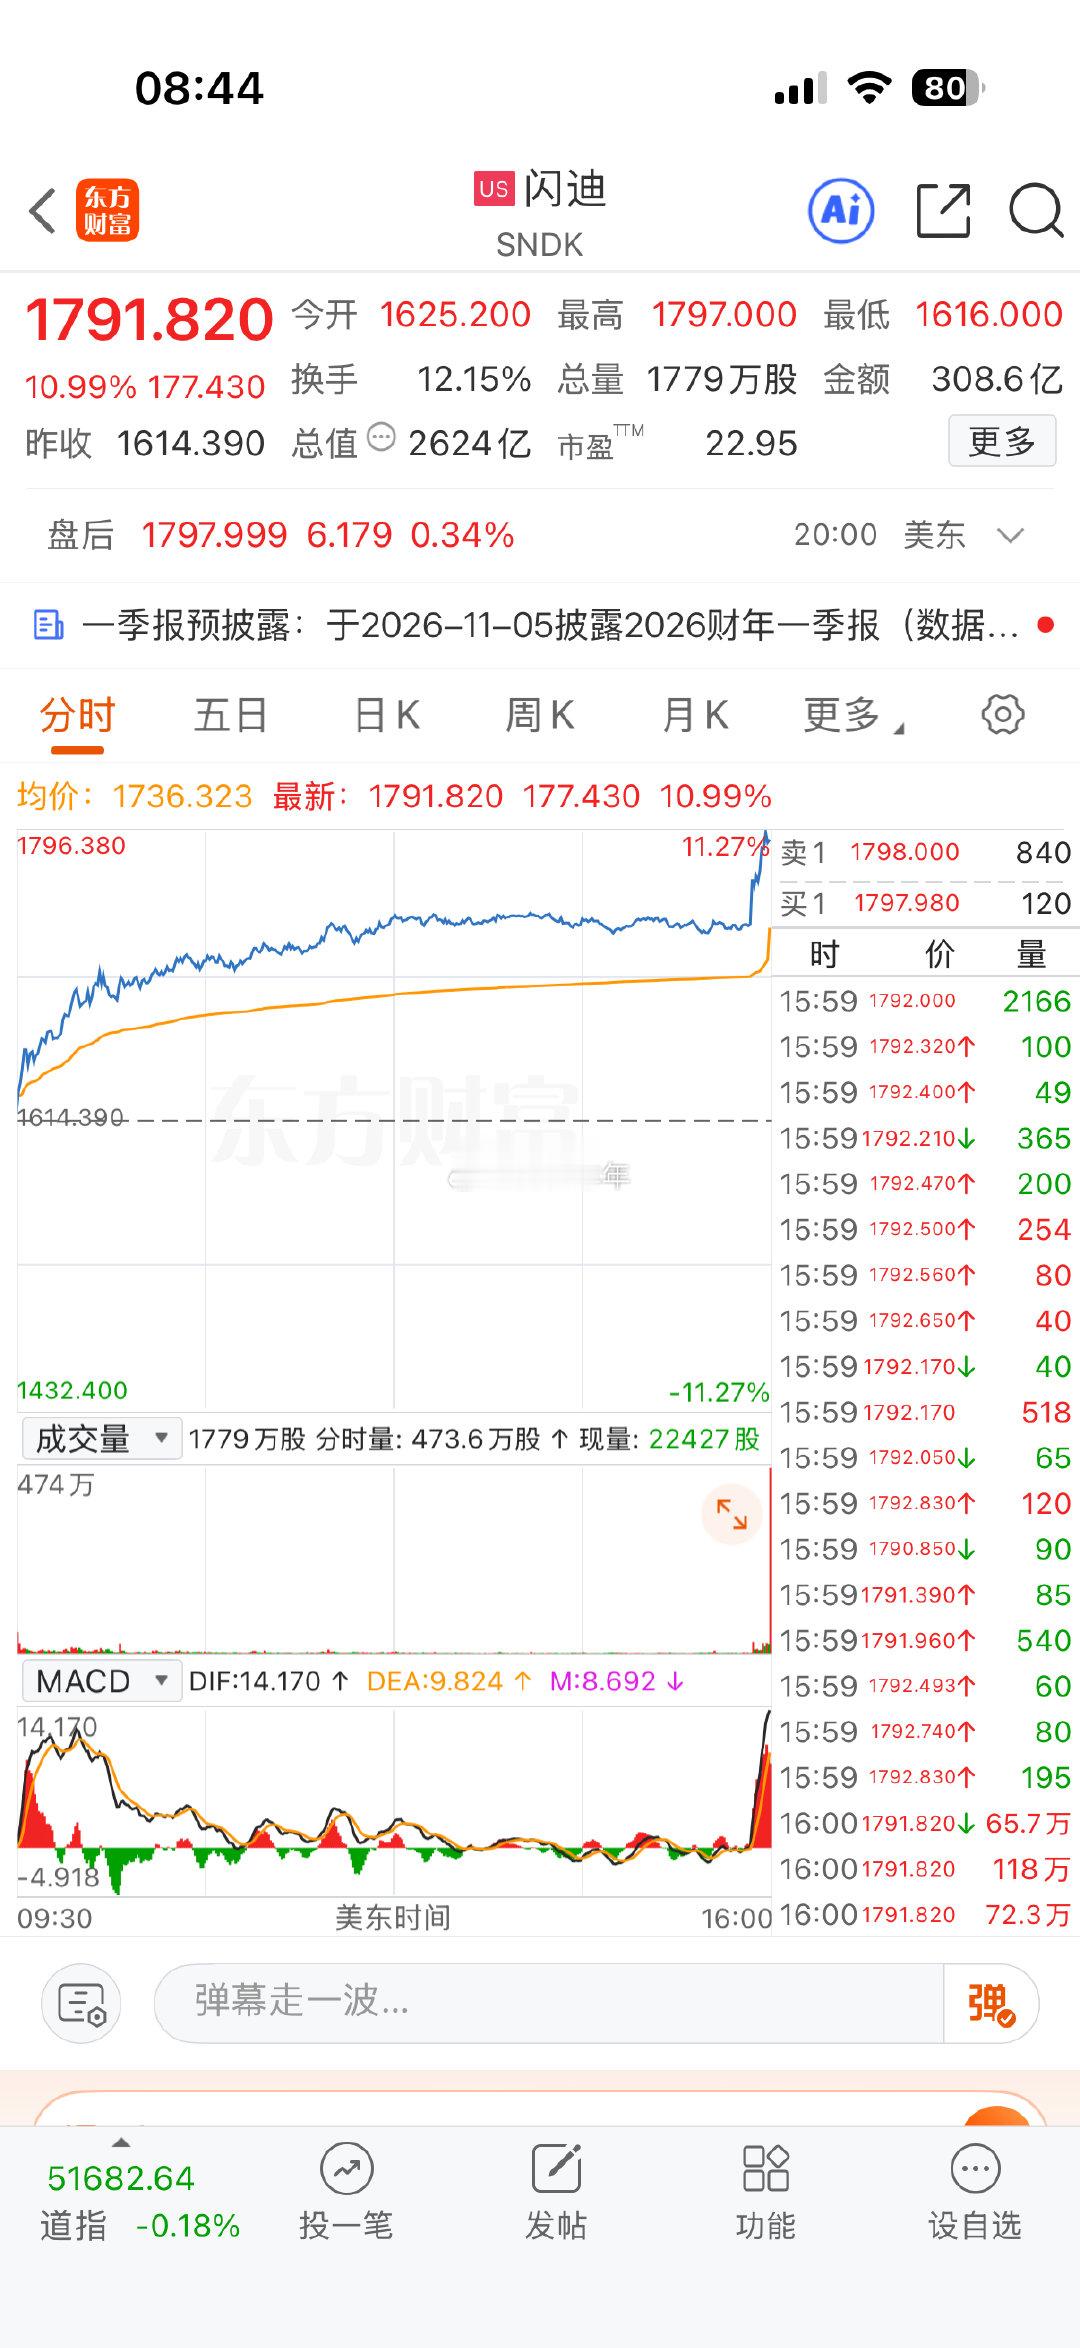
Task: Tap the 弹 send danmaku icon
Action: [990, 2003]
